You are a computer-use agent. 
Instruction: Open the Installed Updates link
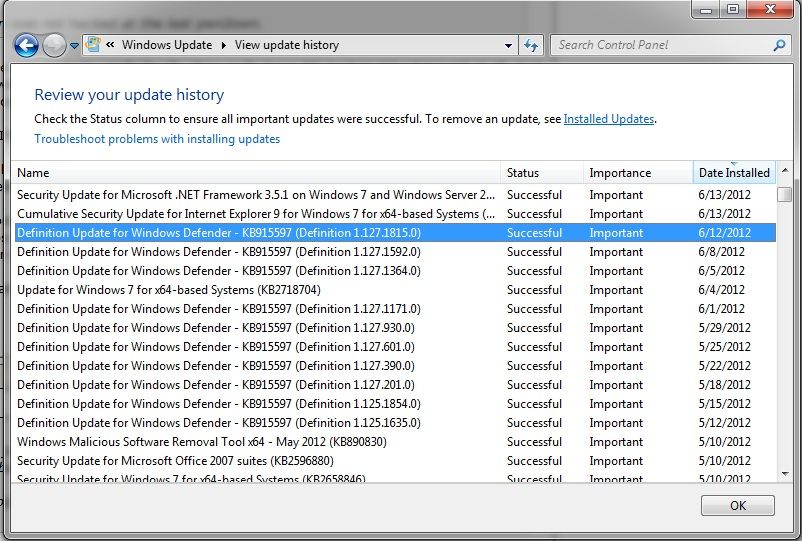pos(609,119)
